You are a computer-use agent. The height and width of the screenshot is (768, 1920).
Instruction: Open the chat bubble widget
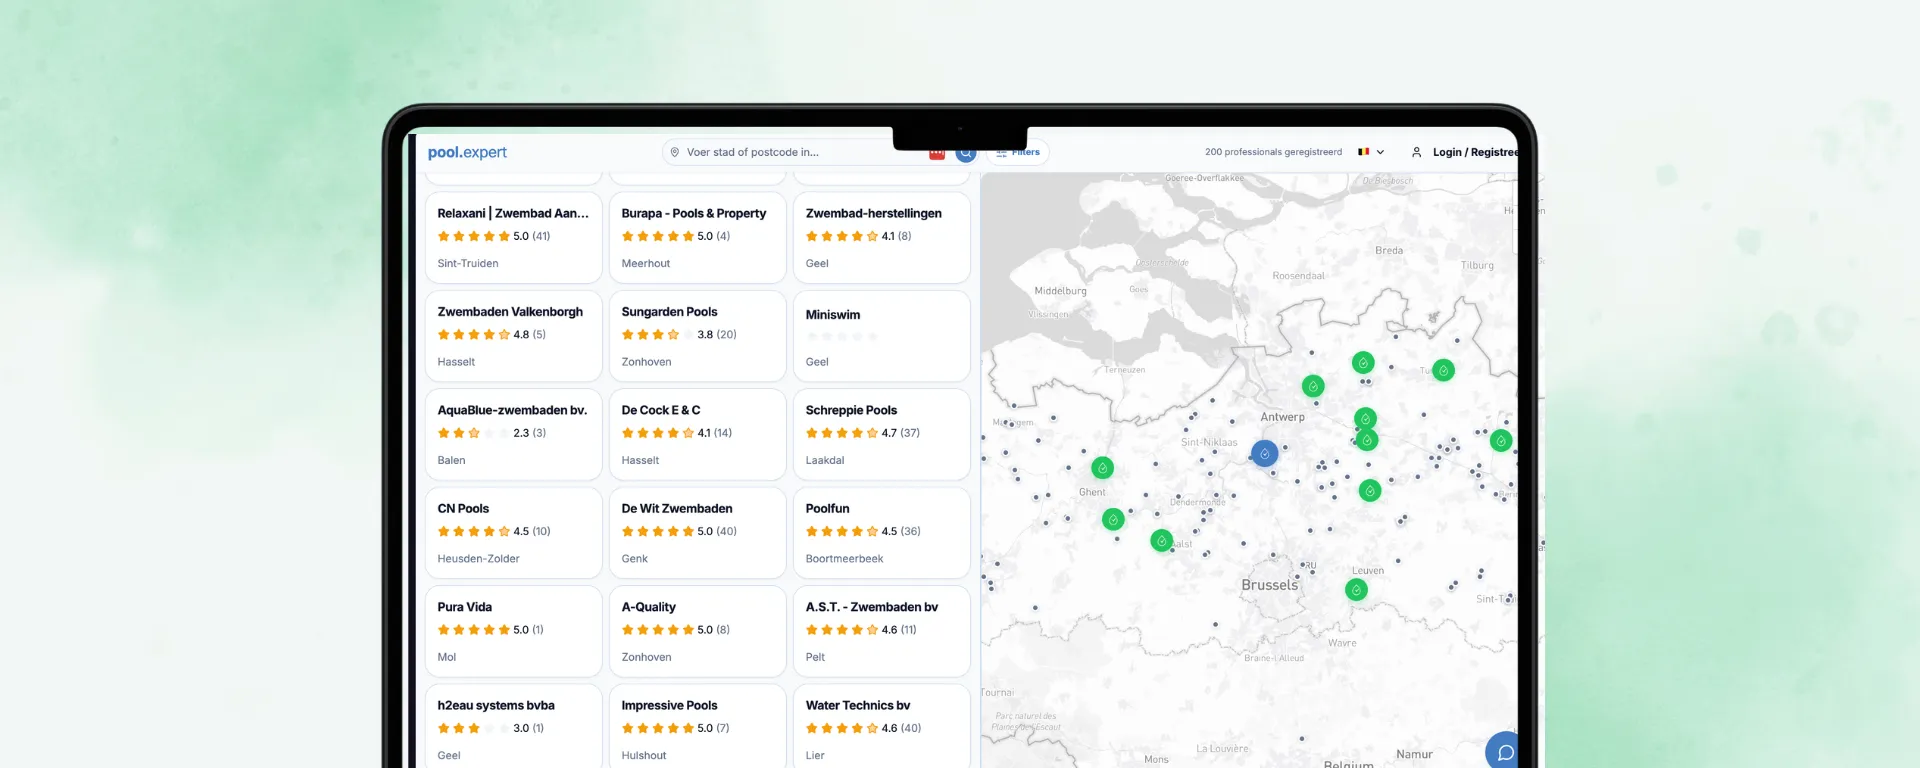click(1504, 751)
